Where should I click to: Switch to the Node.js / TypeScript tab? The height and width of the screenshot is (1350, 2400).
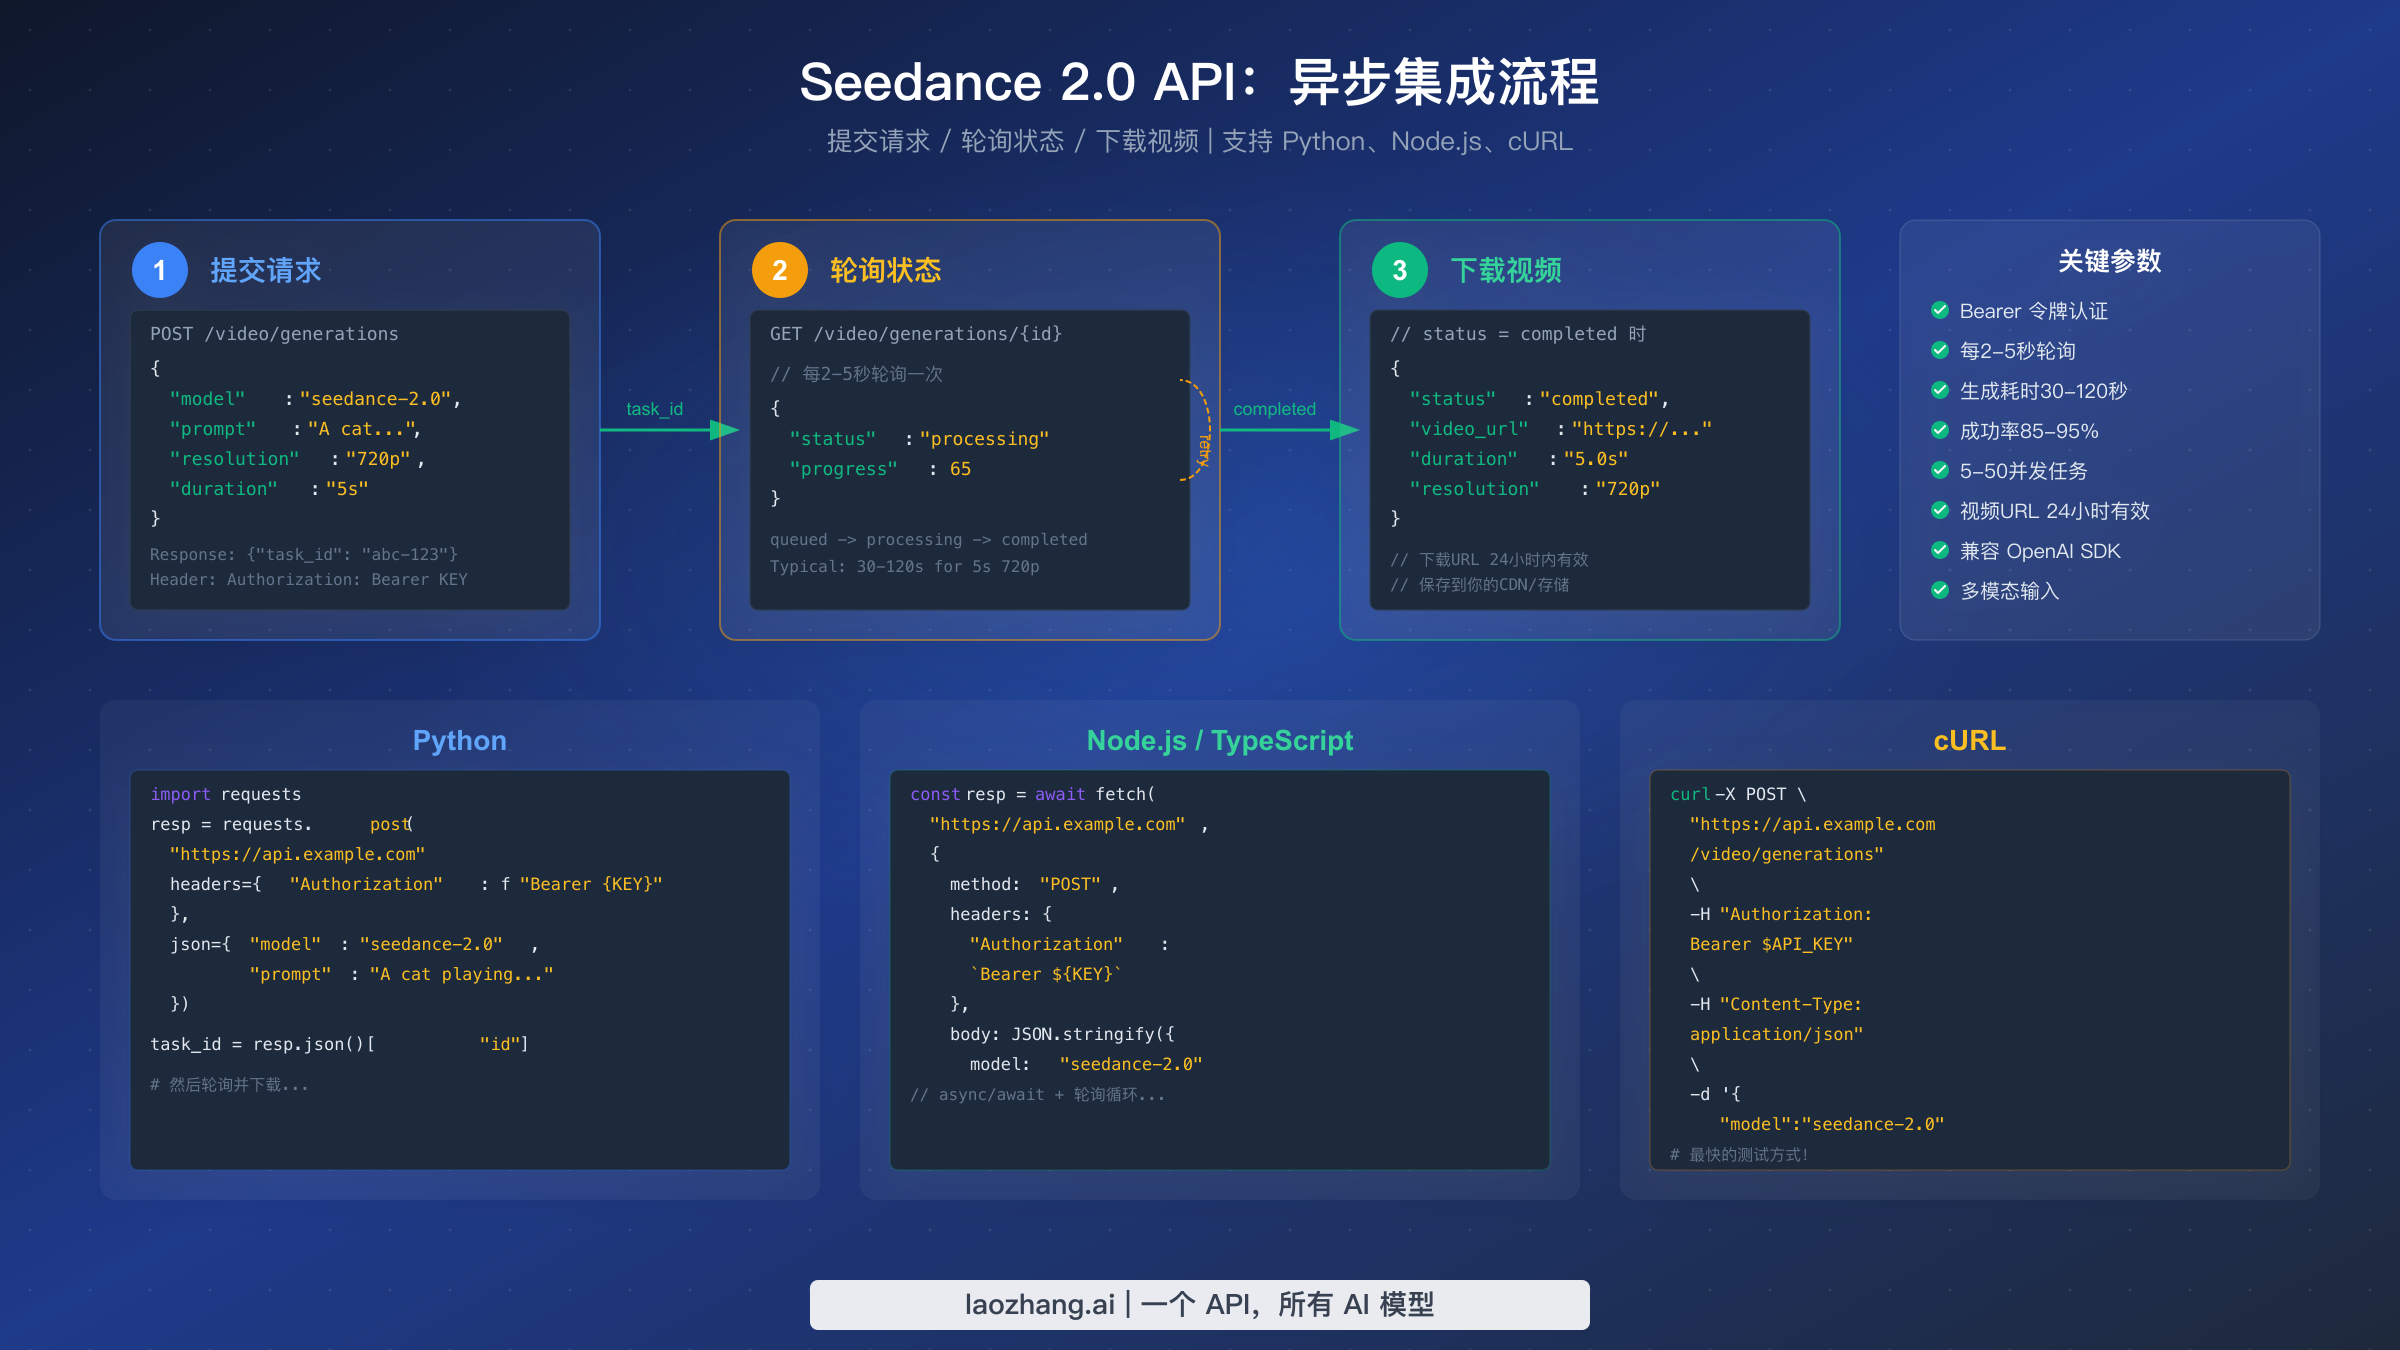click(1219, 740)
